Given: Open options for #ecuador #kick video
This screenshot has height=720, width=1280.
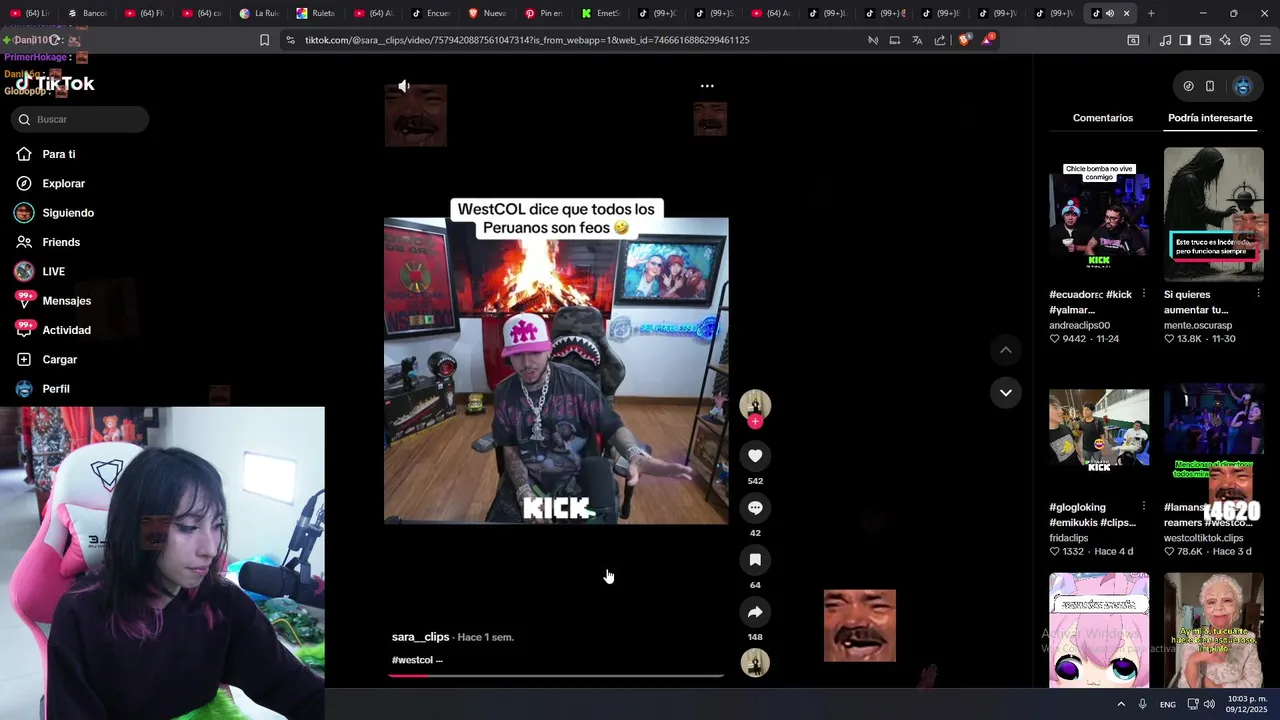Looking at the screenshot, I should 1143,294.
